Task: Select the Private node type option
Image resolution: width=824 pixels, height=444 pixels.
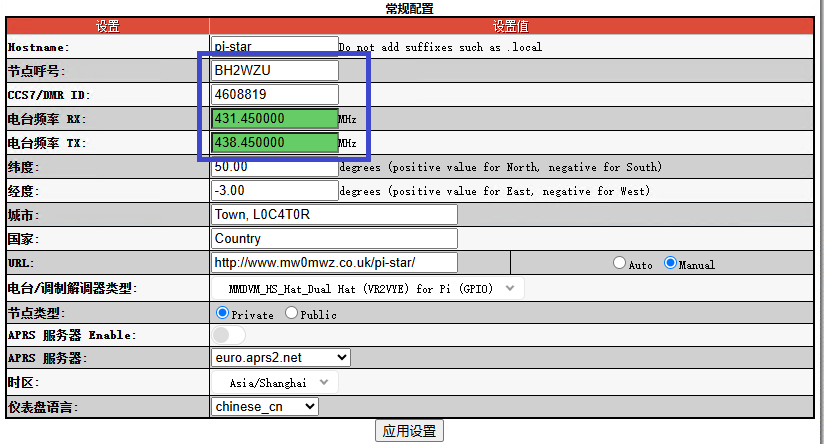Action: coord(223,313)
